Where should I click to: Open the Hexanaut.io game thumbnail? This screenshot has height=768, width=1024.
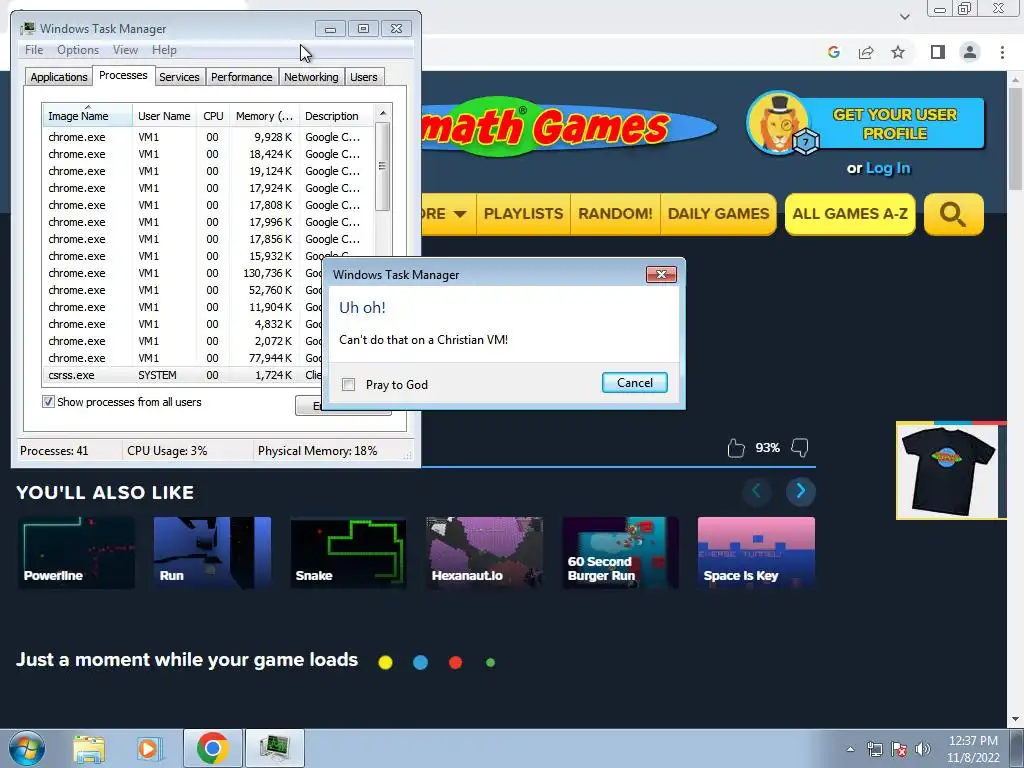click(x=484, y=553)
